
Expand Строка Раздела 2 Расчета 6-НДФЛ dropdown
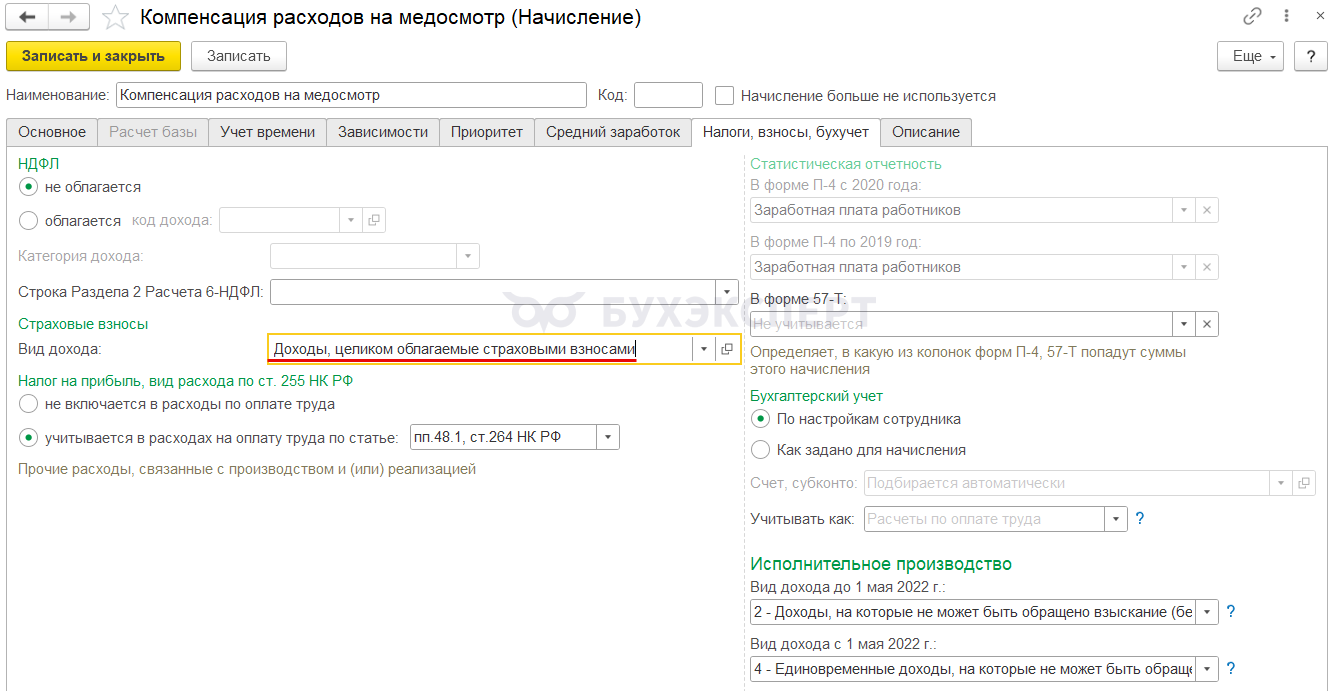click(727, 292)
